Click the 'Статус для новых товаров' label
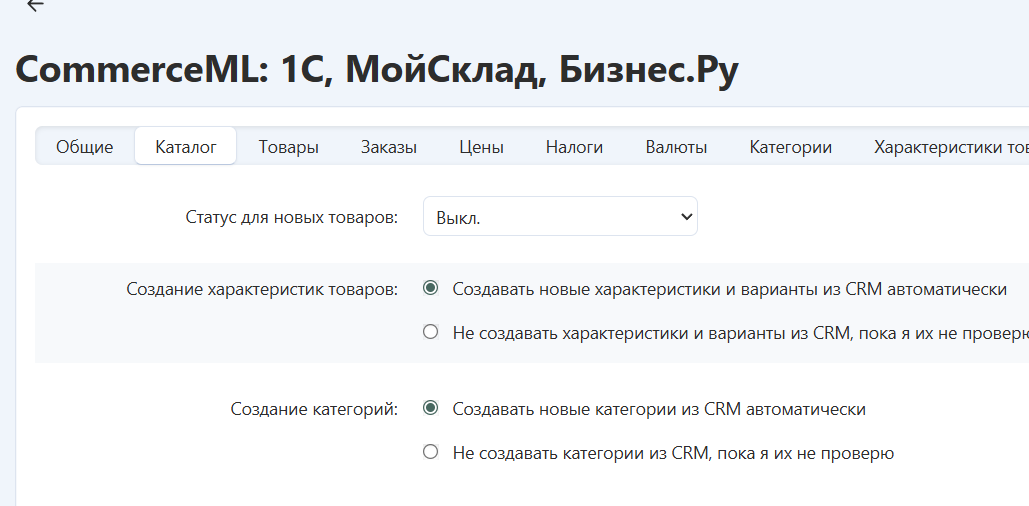This screenshot has width=1029, height=506. pos(292,217)
